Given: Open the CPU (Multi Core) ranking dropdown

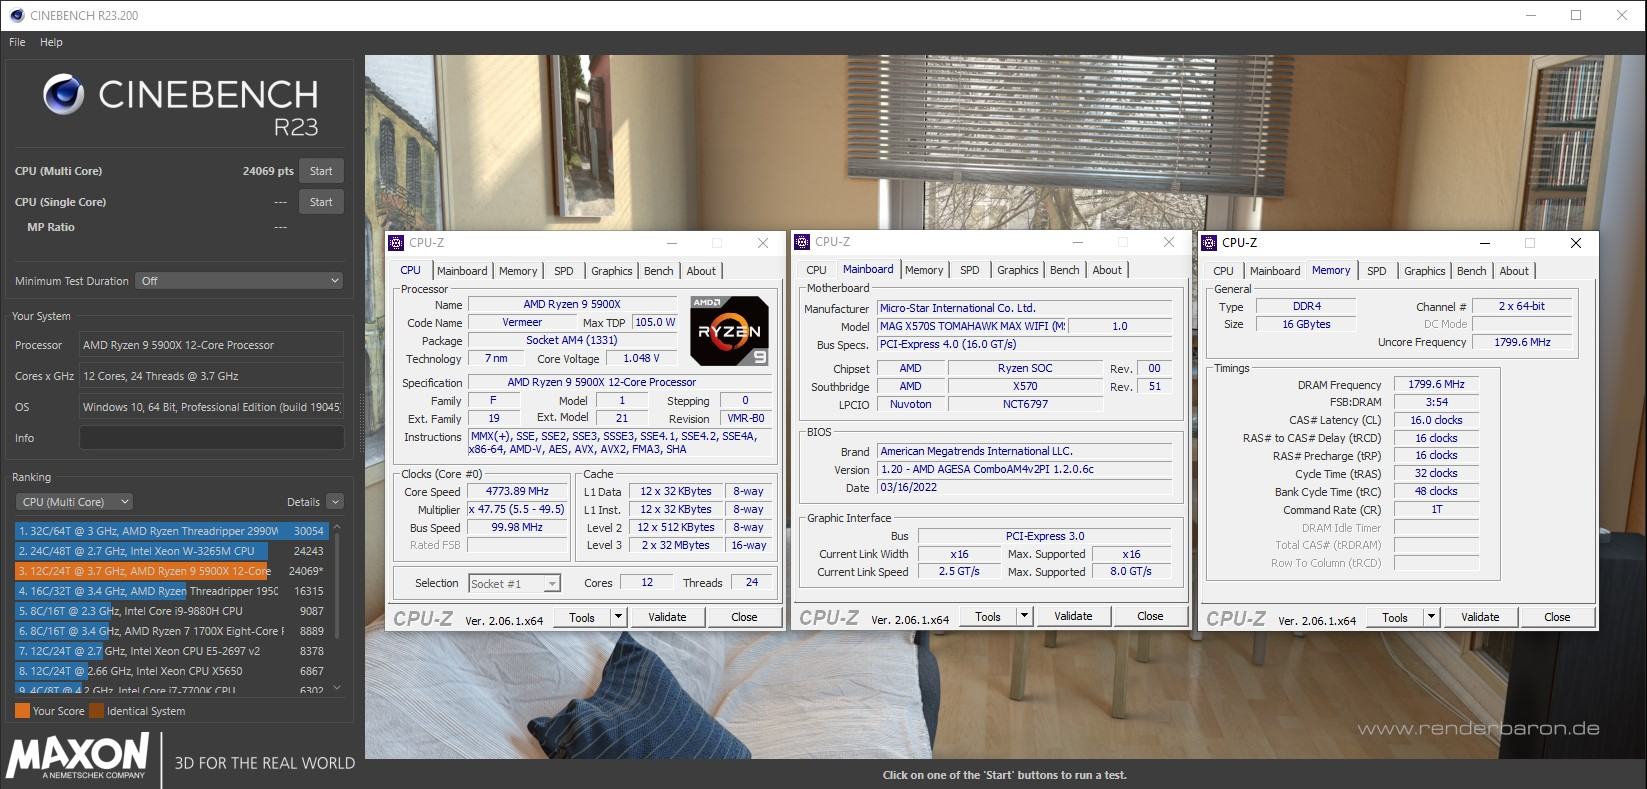Looking at the screenshot, I should (x=74, y=502).
